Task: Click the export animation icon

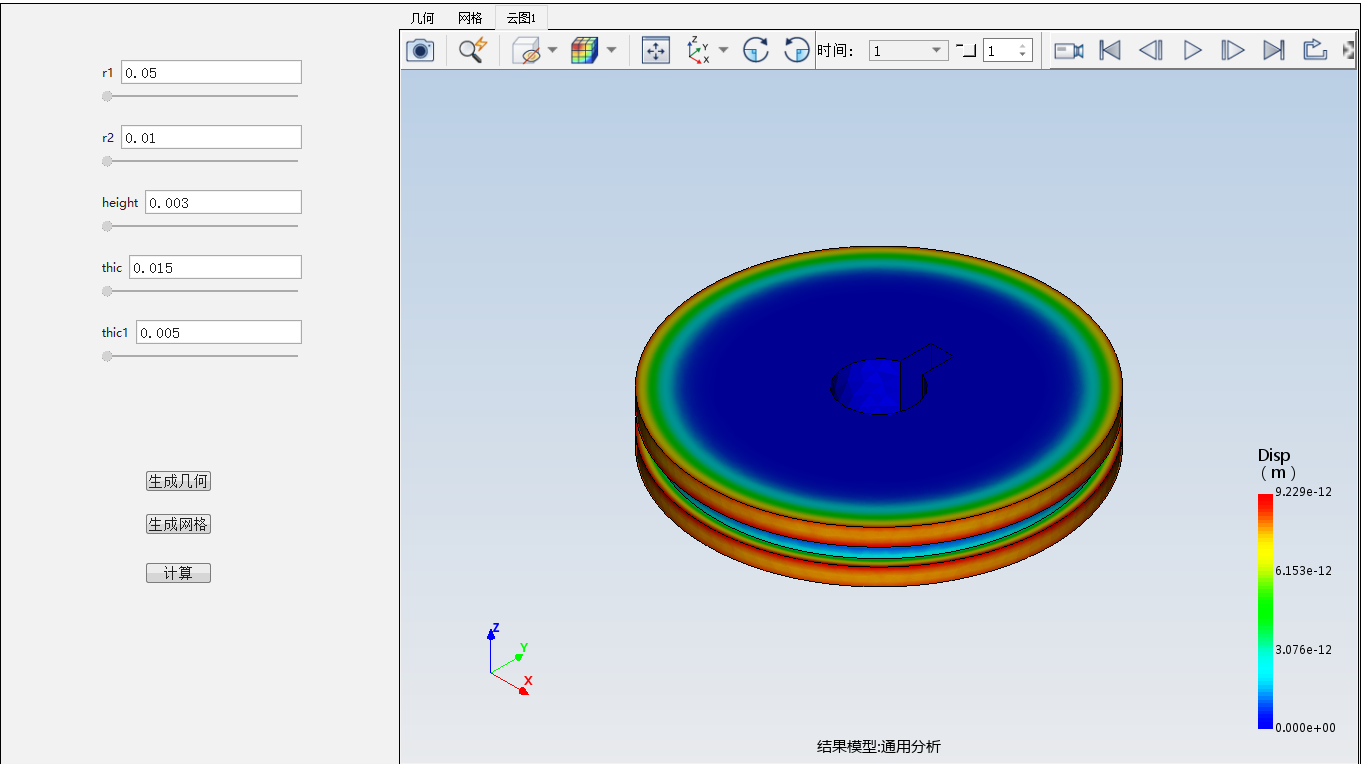Action: tap(1315, 50)
